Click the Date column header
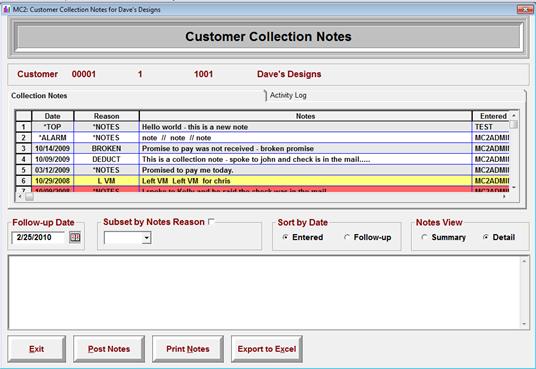536x369 pixels. point(53,116)
